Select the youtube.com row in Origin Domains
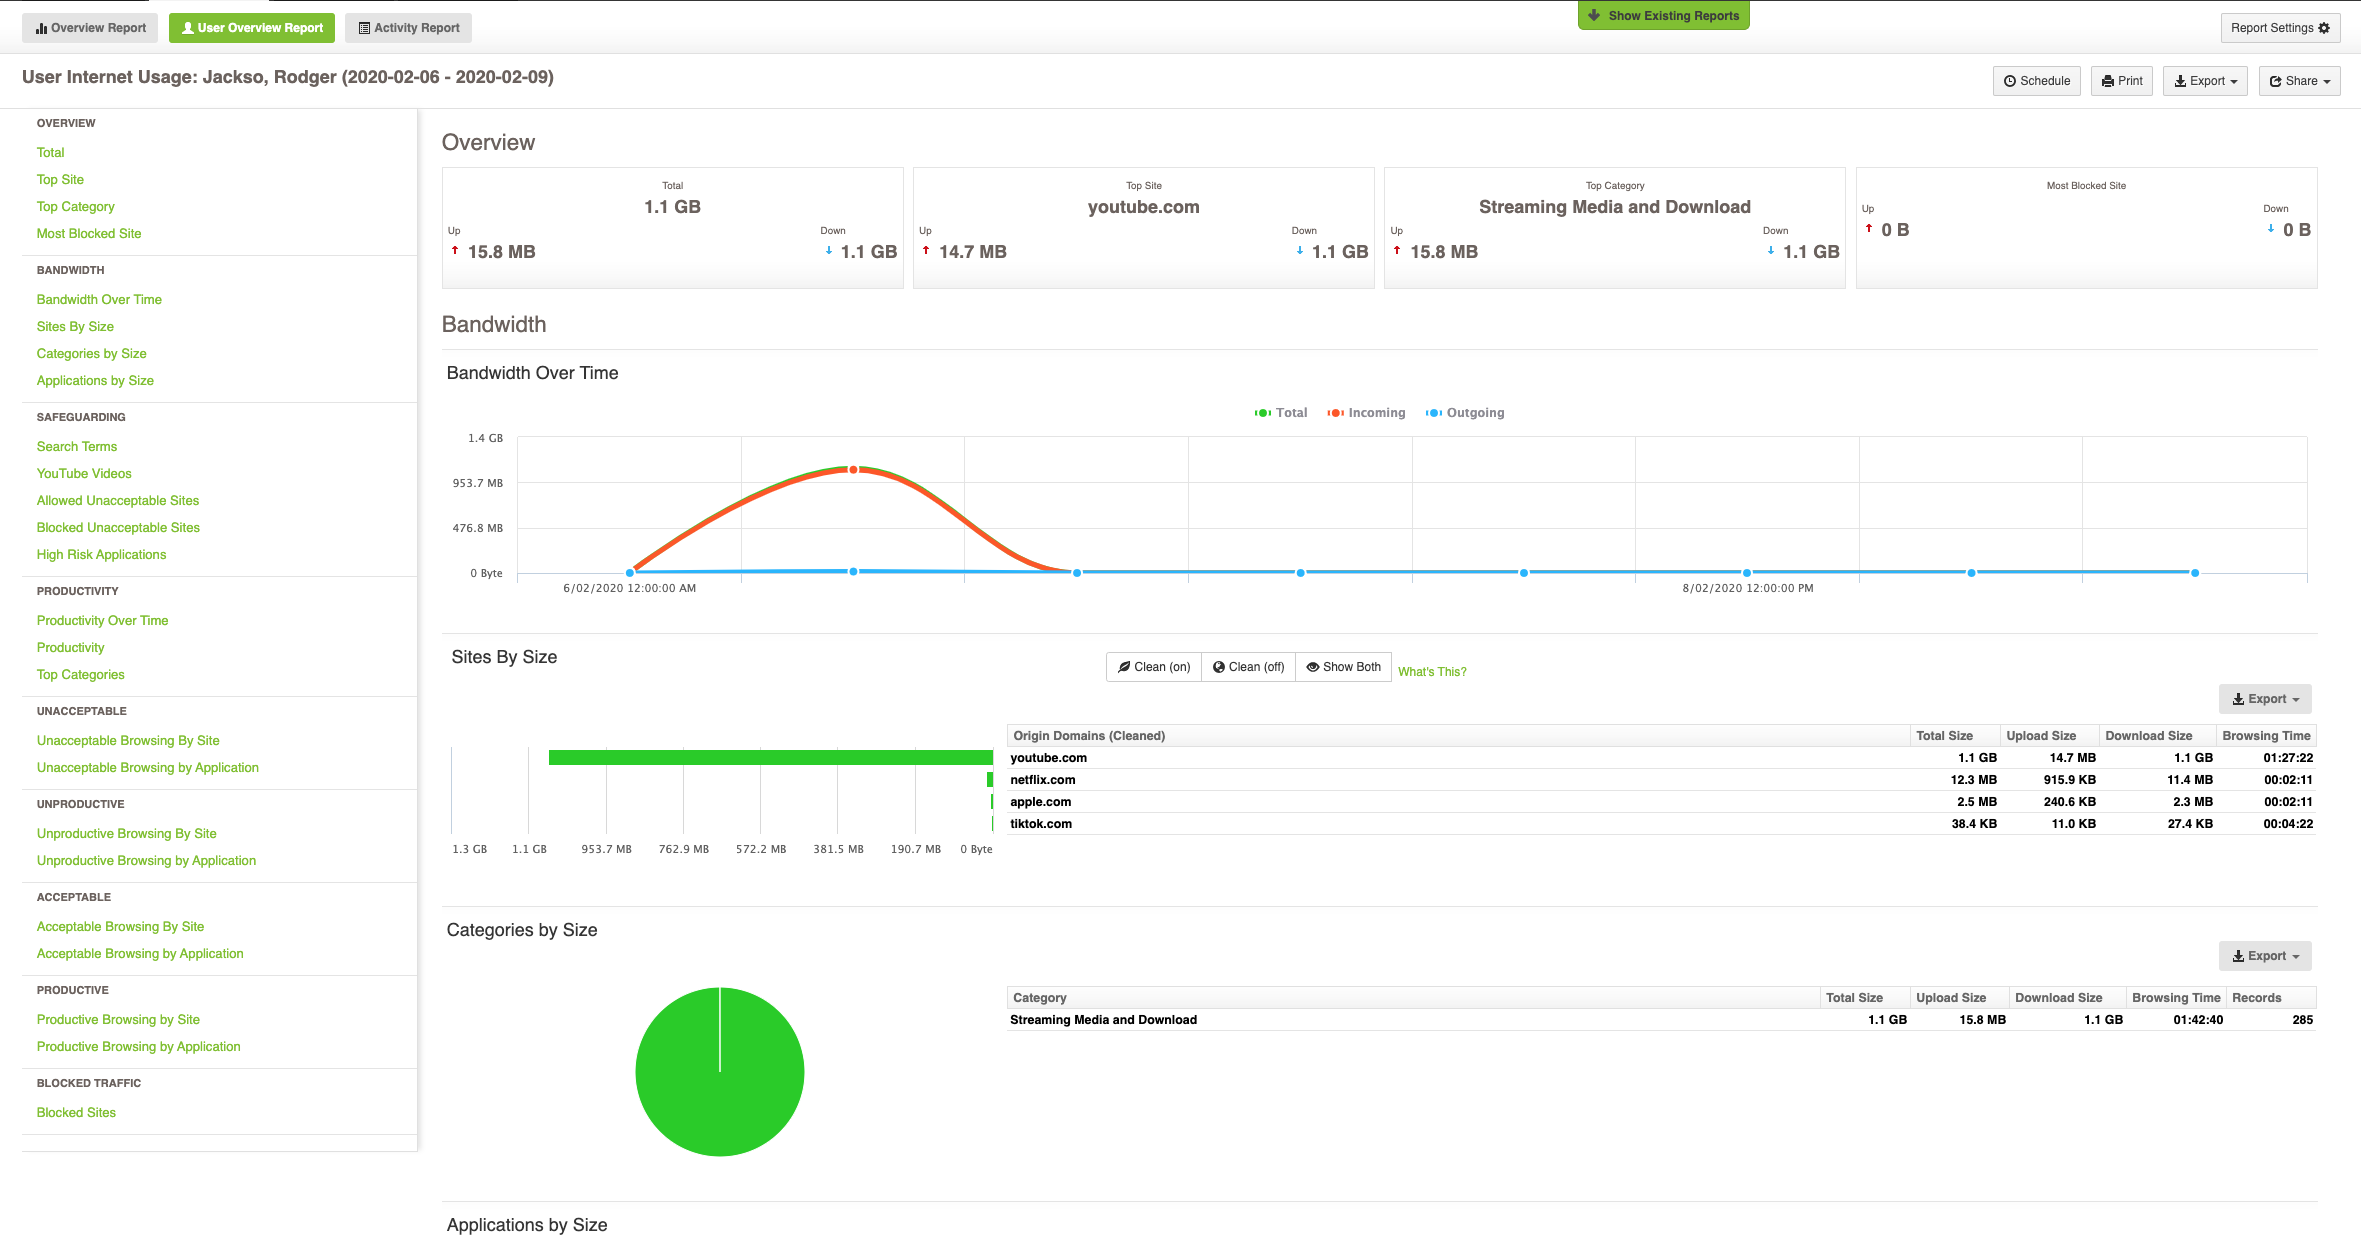 (x=1048, y=757)
